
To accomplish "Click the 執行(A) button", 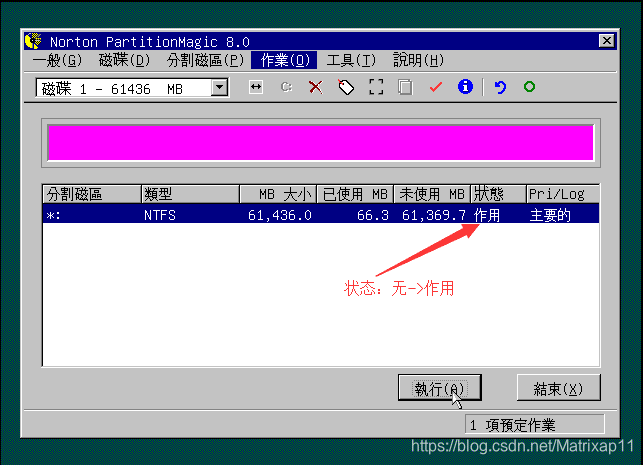I will pos(440,388).
